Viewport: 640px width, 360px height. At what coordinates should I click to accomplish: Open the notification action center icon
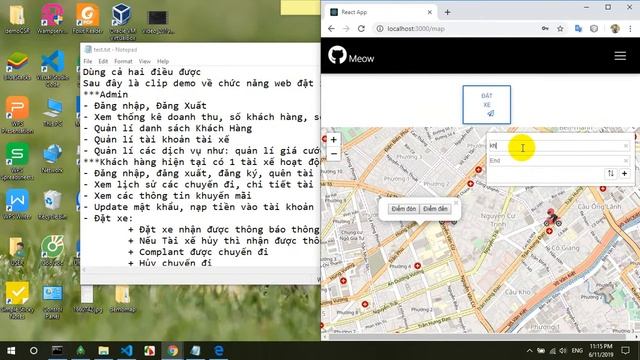coord(625,351)
